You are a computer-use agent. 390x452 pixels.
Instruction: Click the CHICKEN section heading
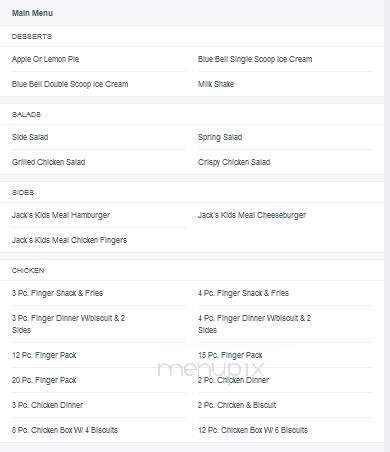pyautogui.click(x=28, y=270)
